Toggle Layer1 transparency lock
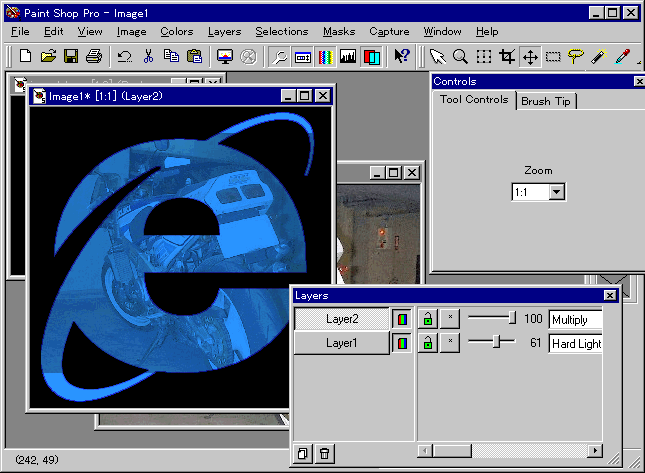This screenshot has height=473, width=645. click(428, 343)
